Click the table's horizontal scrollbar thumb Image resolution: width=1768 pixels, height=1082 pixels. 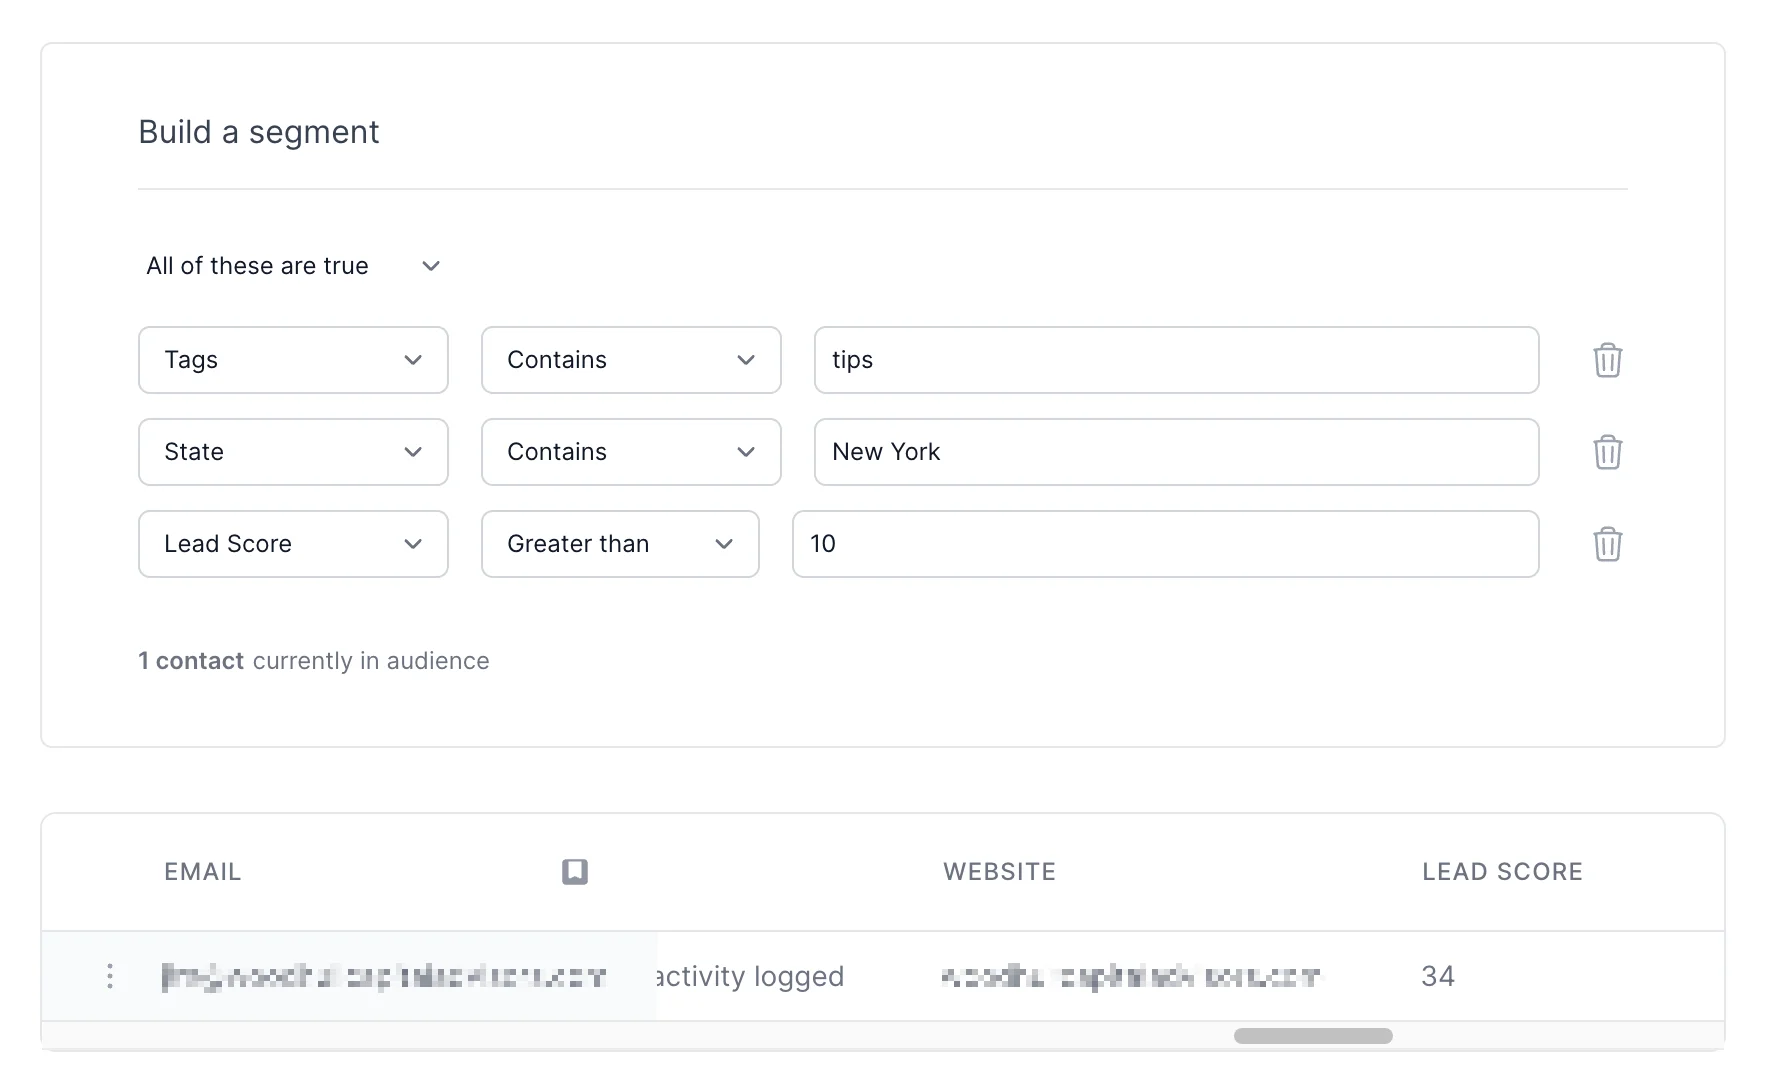coord(1313,1036)
